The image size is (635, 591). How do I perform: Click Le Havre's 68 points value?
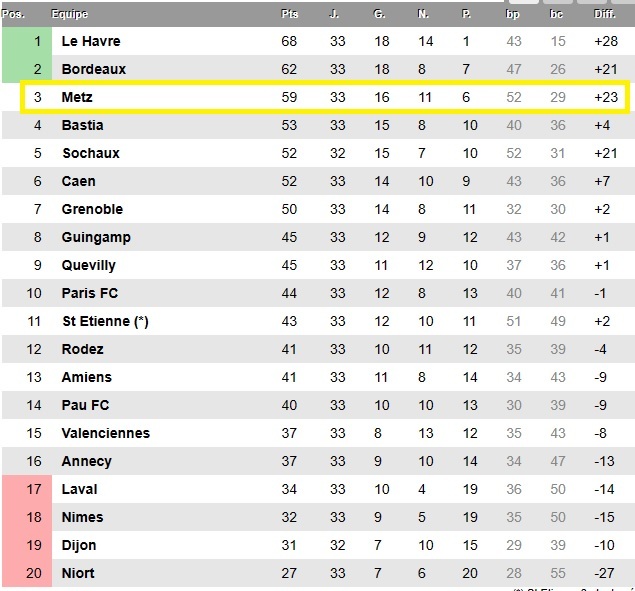[290, 41]
